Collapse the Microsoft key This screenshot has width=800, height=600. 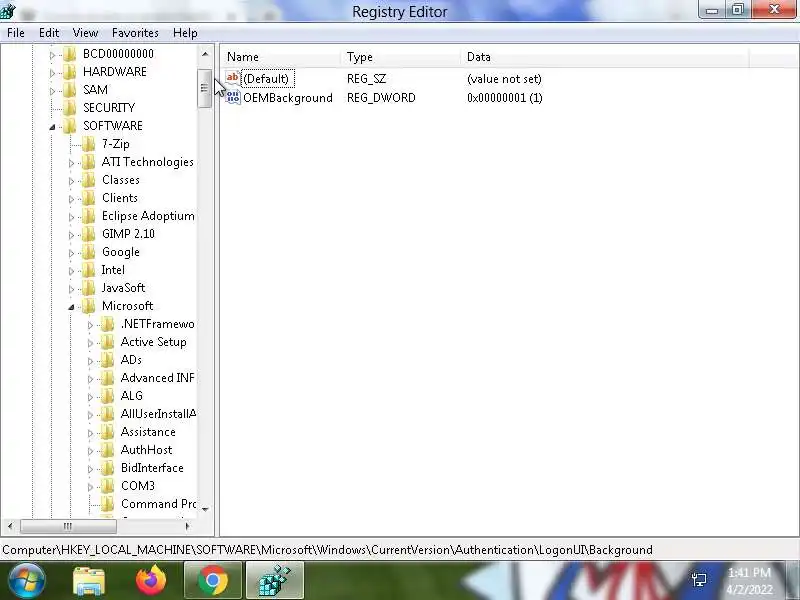click(71, 307)
